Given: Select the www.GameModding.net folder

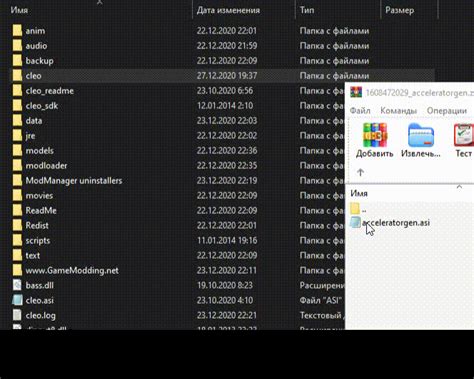Looking at the screenshot, I should [72, 270].
